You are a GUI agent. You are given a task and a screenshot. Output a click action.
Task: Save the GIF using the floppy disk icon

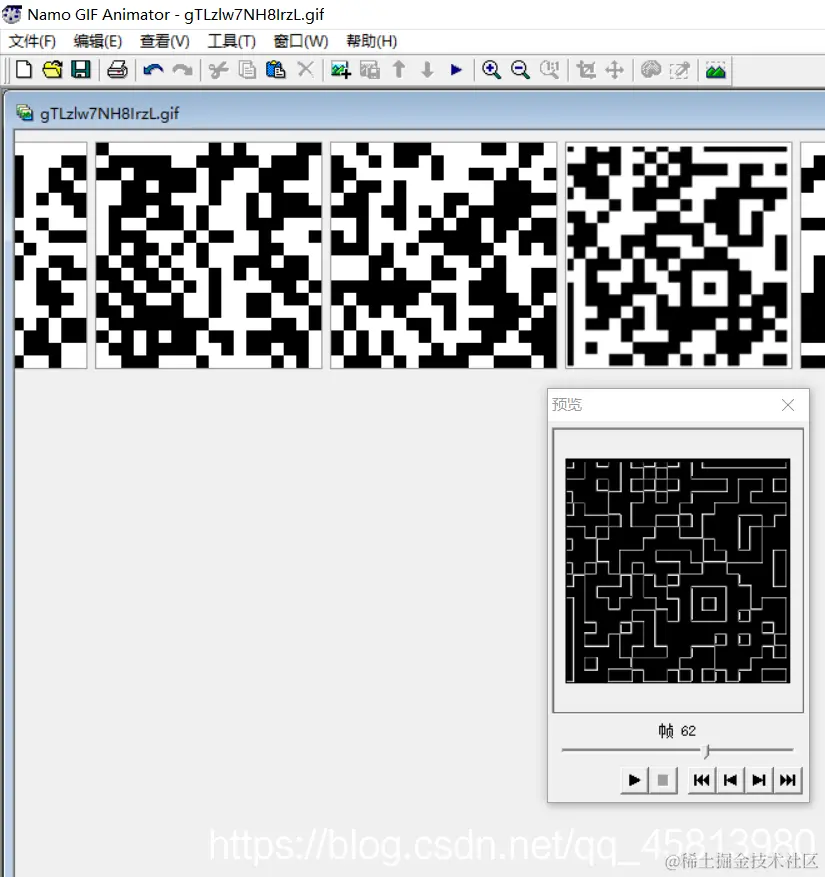point(81,70)
